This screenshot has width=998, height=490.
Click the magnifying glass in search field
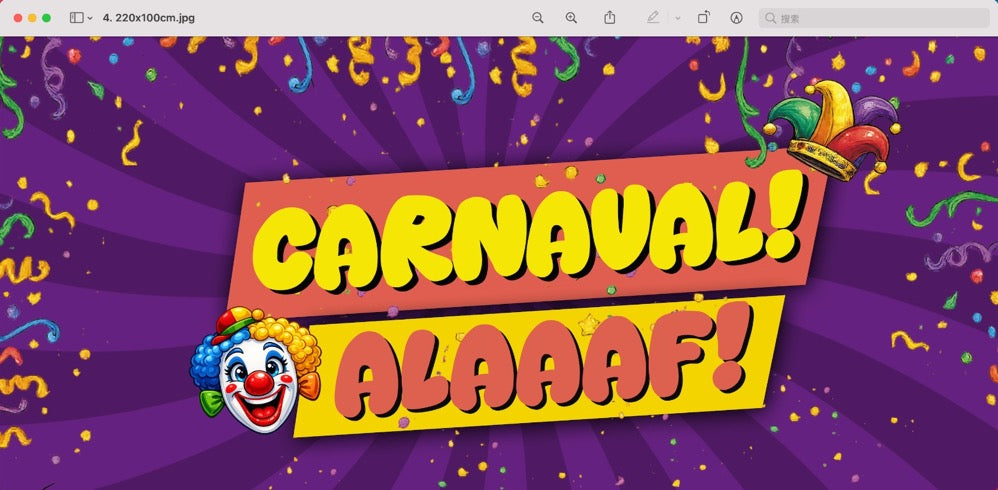click(x=770, y=18)
